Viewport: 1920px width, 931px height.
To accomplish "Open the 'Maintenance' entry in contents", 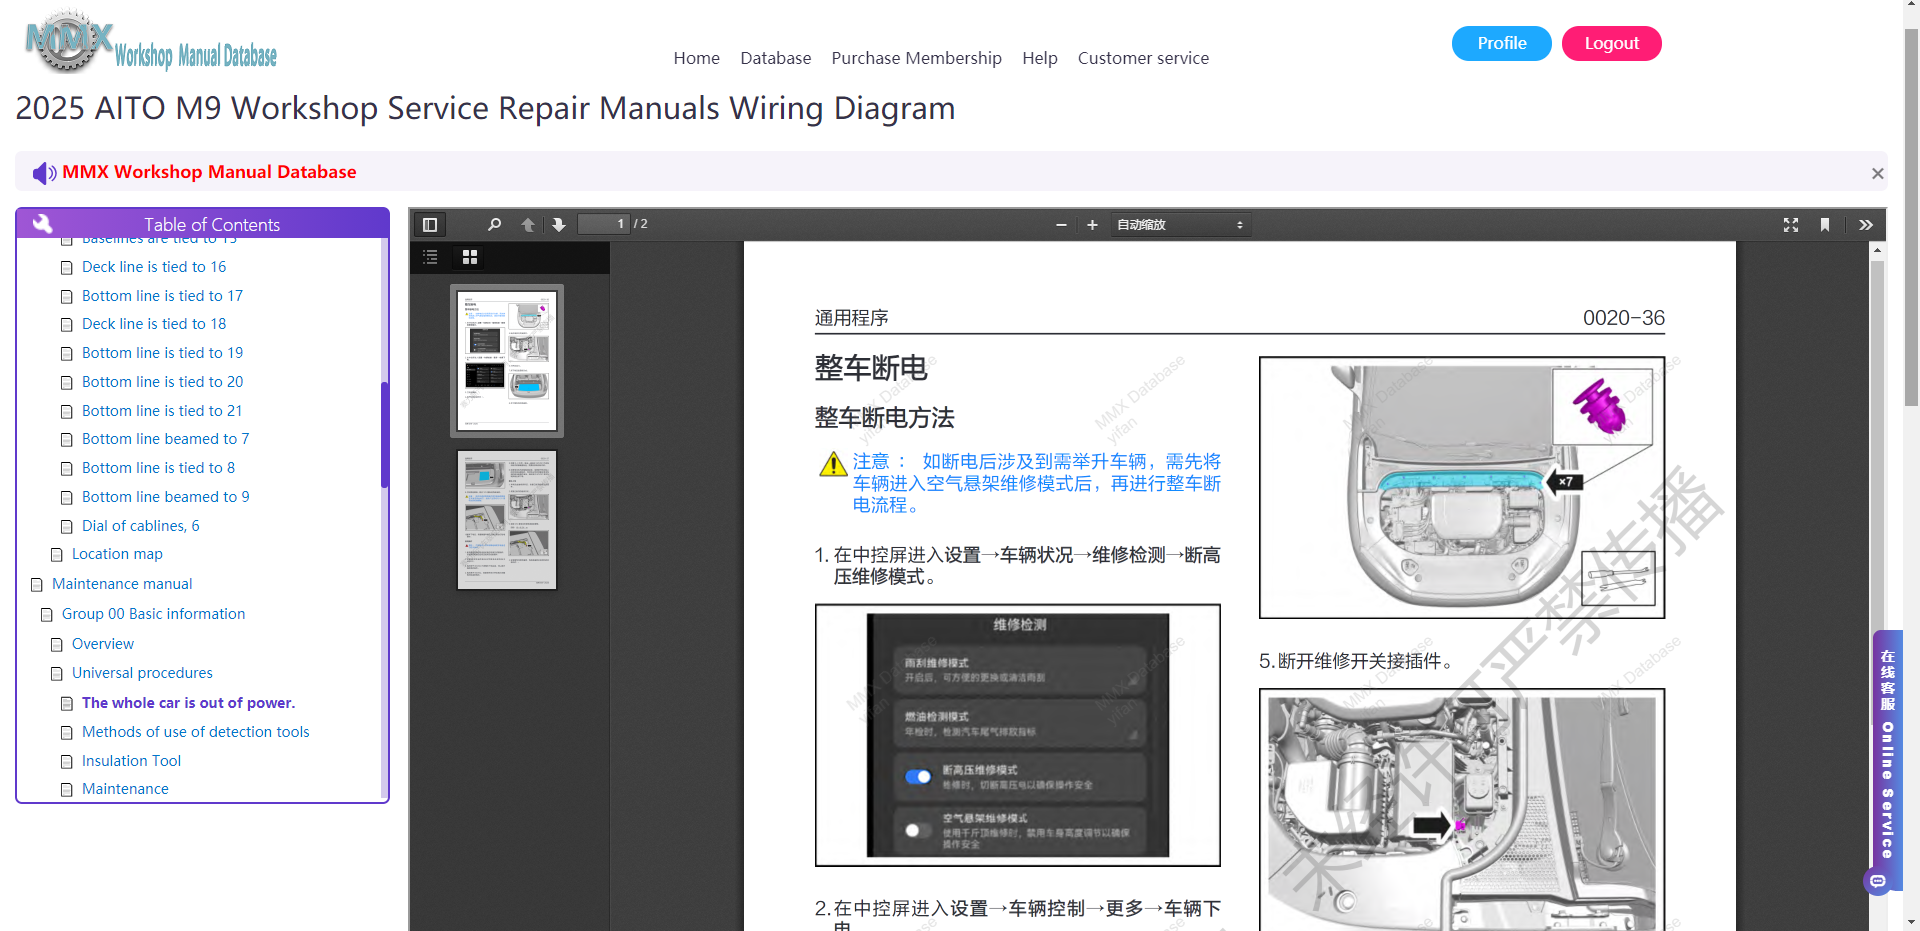I will [x=125, y=789].
